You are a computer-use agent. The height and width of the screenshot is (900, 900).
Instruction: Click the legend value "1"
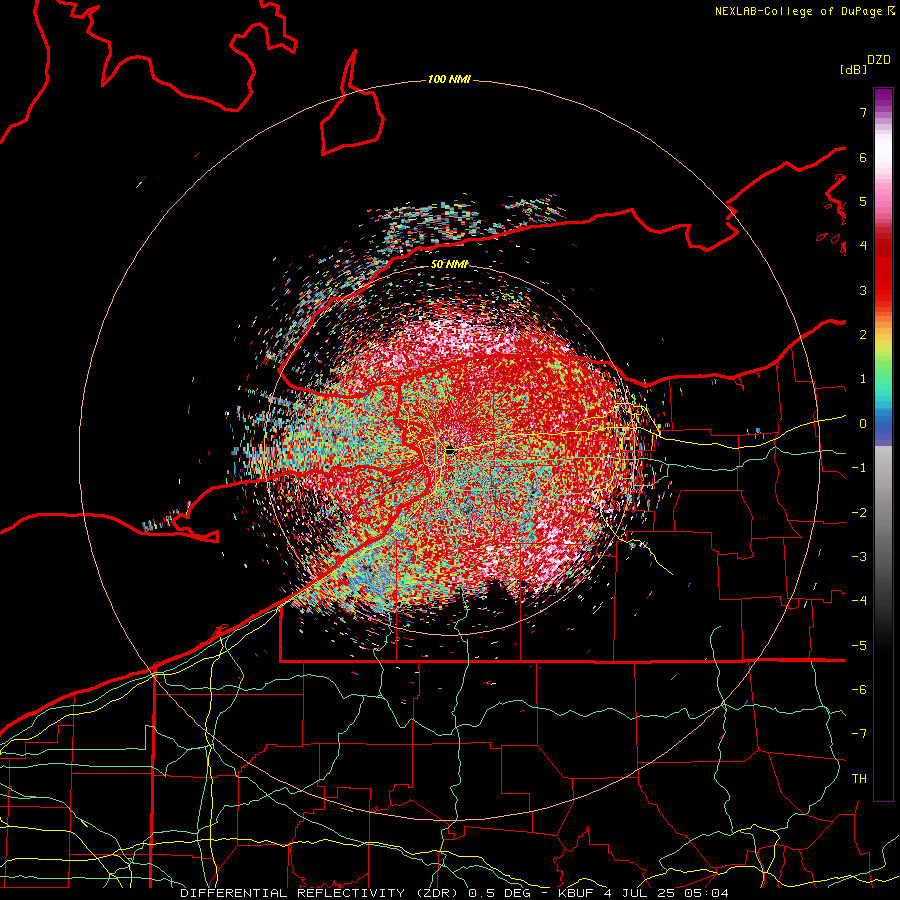click(x=863, y=379)
